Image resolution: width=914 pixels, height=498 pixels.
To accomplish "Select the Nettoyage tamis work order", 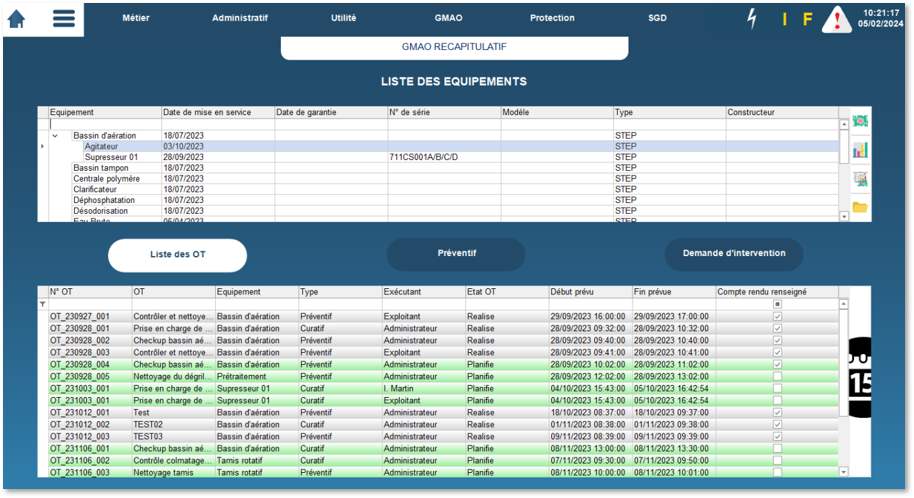I will [443, 472].
